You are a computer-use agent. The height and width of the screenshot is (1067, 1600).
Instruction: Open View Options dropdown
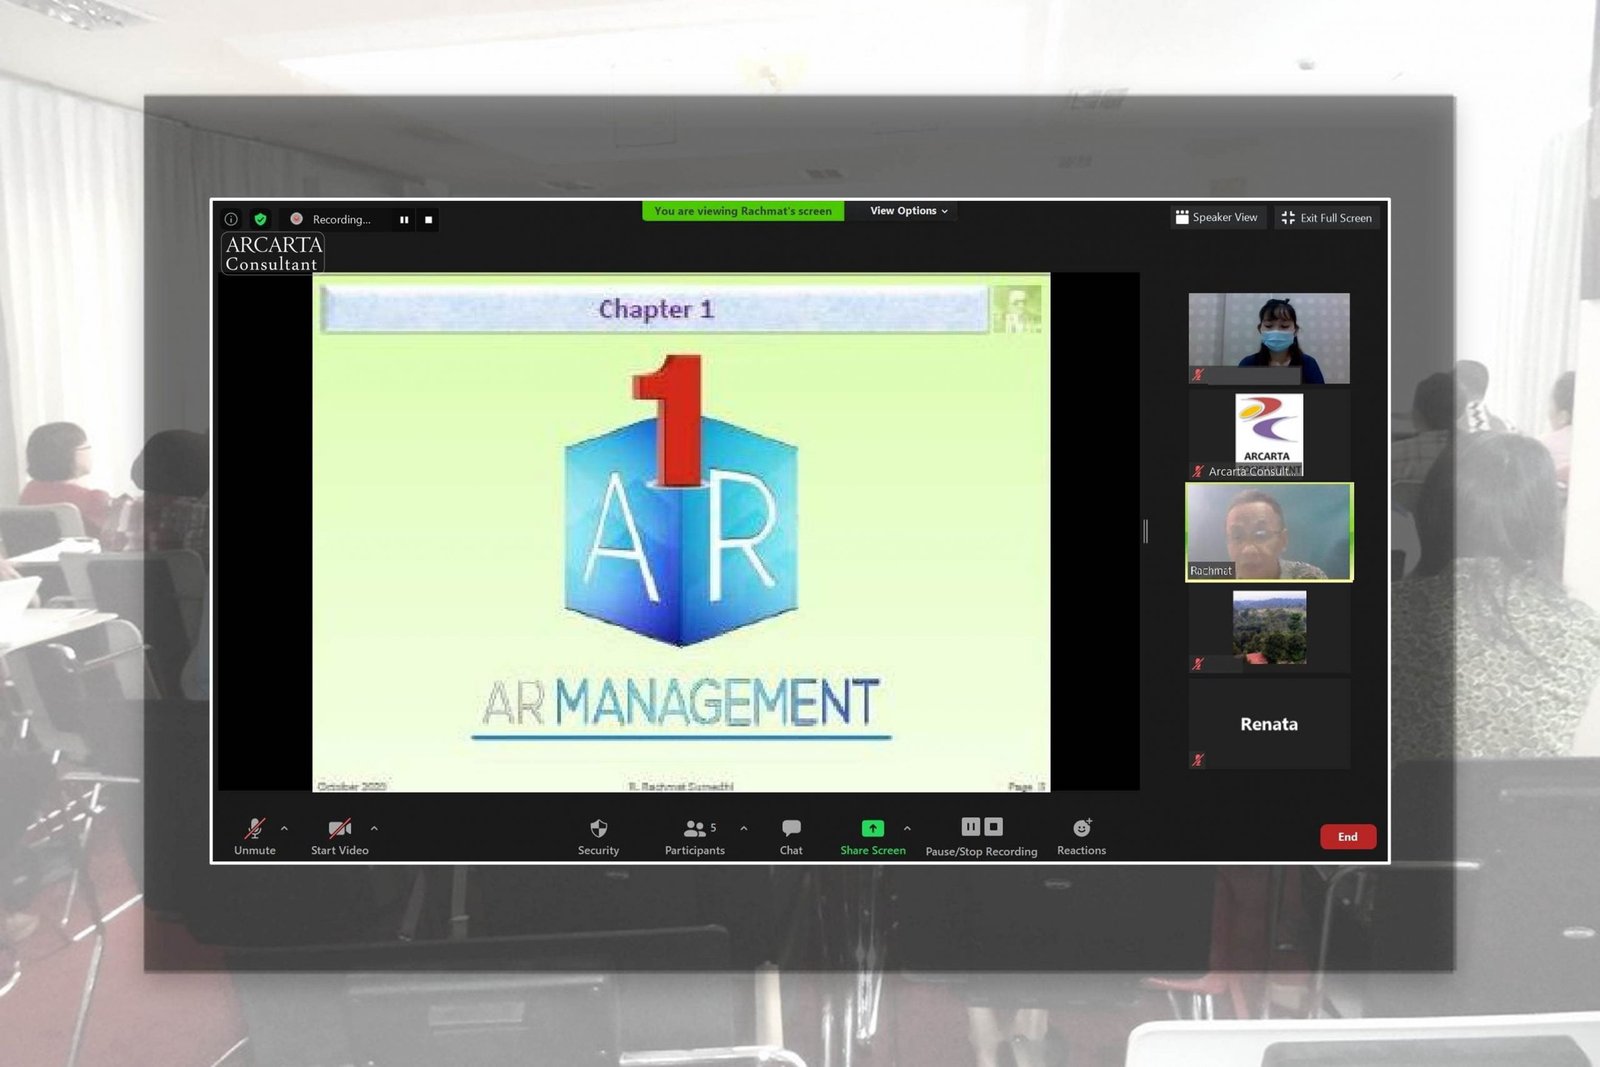click(908, 211)
